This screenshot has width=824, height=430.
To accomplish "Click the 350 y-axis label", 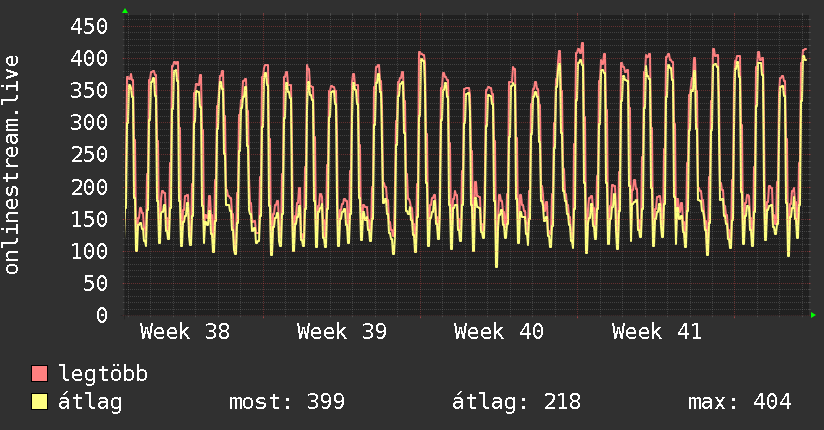I will [x=89, y=90].
